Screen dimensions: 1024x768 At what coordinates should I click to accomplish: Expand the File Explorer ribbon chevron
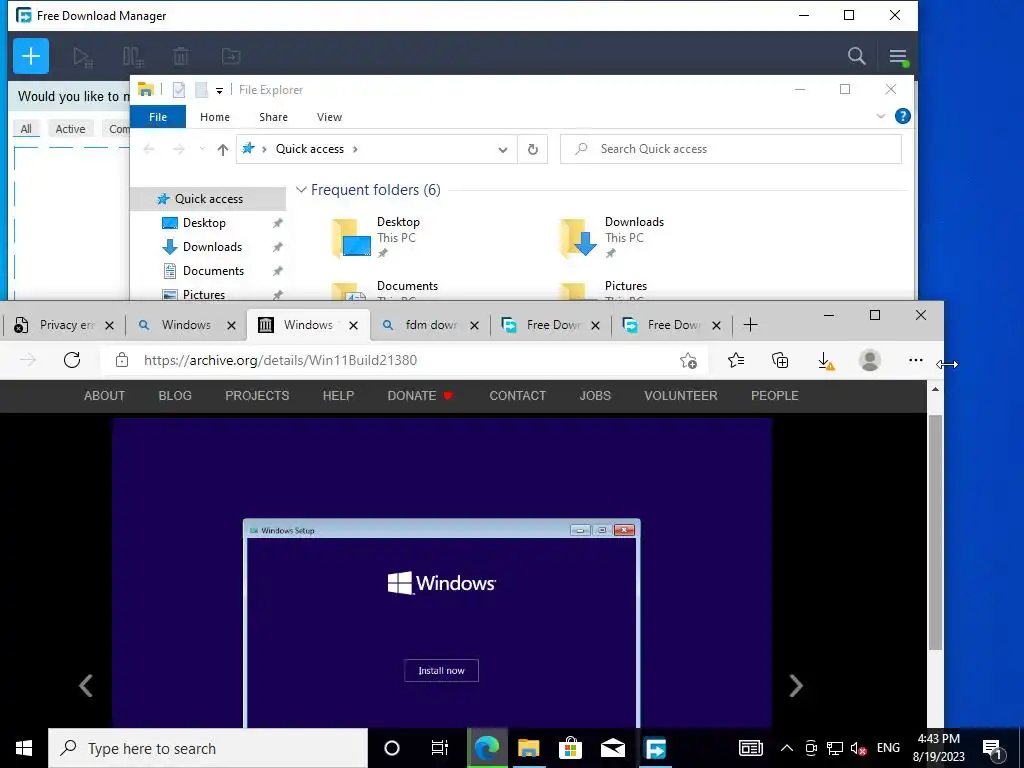[880, 116]
